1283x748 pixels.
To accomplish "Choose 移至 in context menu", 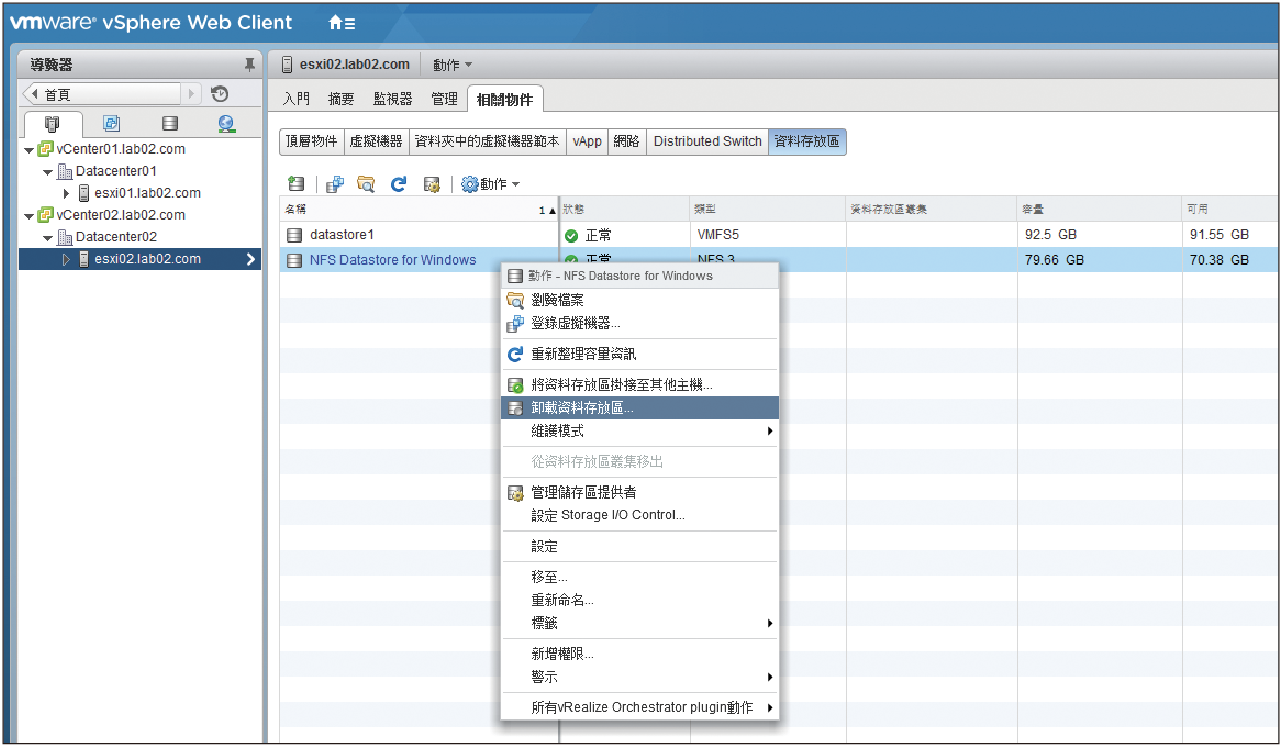I will [x=640, y=577].
